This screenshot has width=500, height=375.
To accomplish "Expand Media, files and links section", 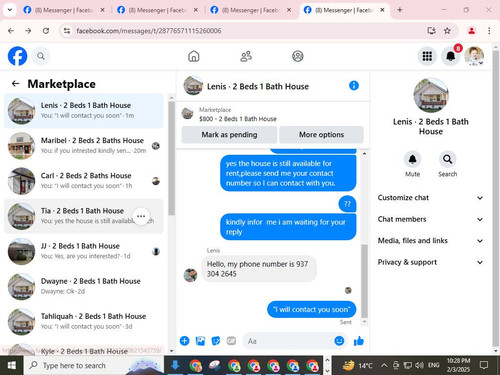I will [430, 241].
